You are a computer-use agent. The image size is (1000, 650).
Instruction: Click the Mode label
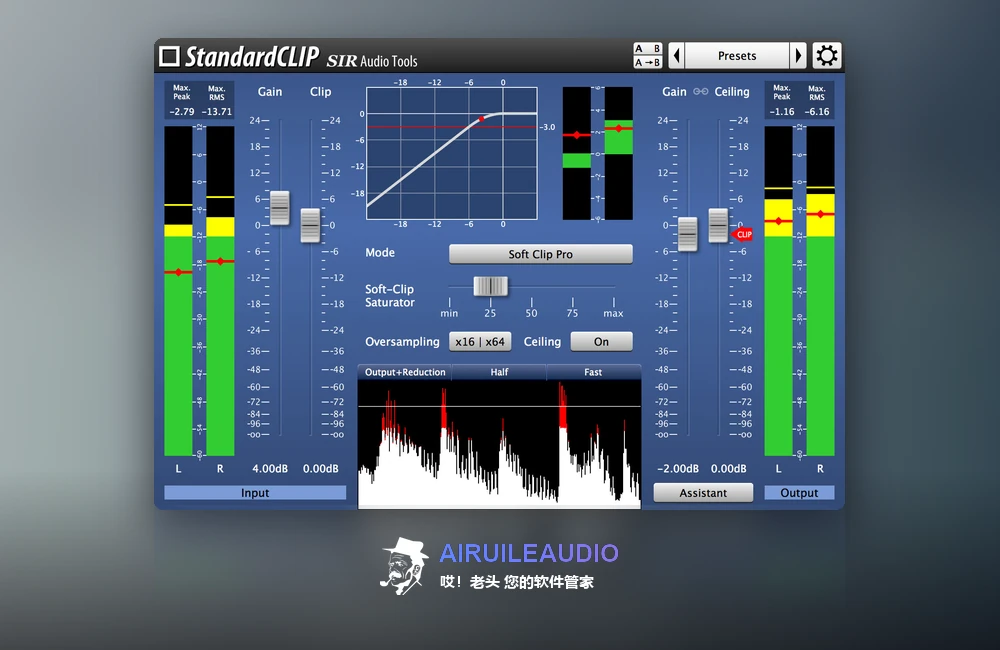click(x=380, y=253)
